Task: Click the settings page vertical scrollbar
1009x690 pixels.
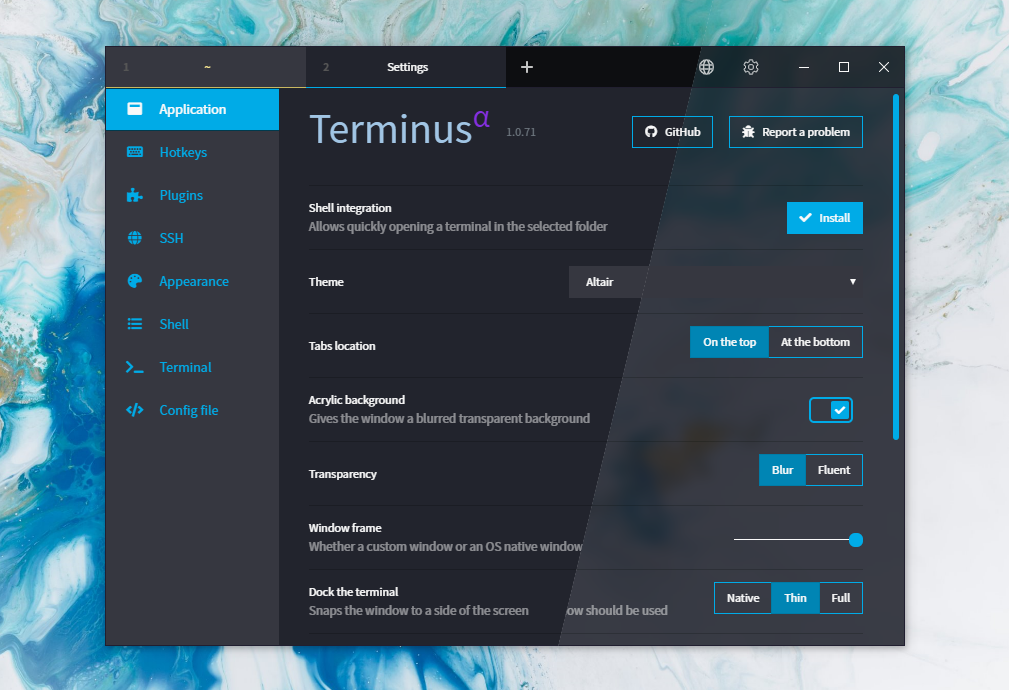Action: [x=896, y=267]
